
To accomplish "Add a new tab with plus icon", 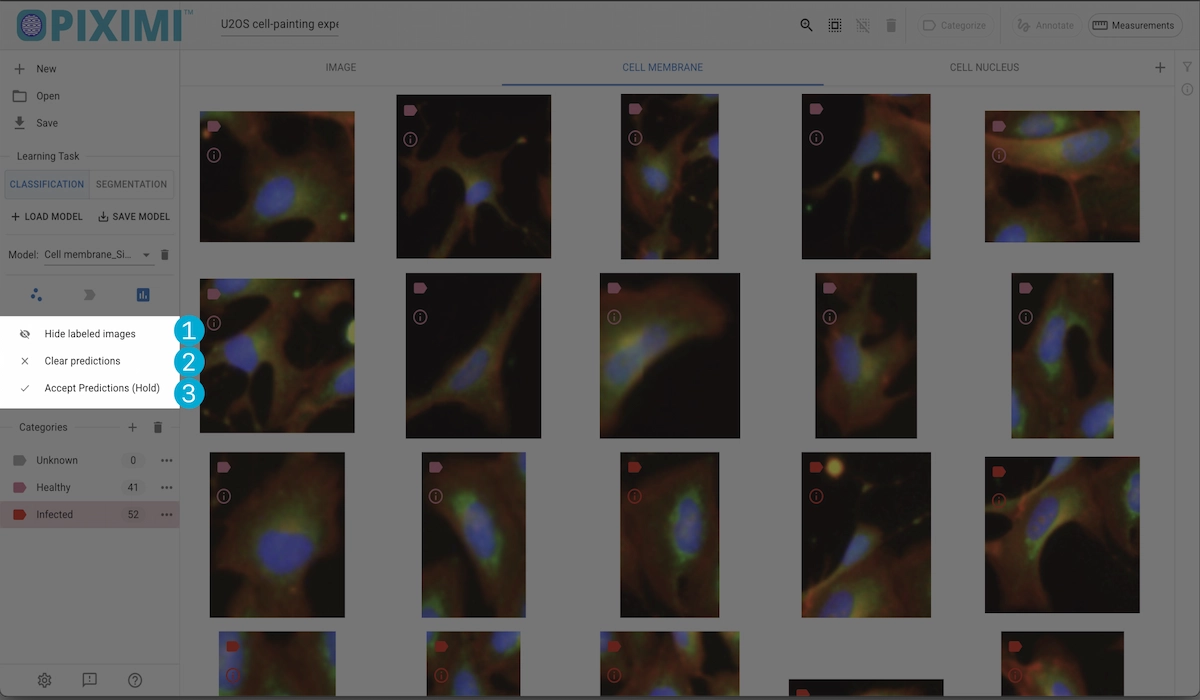I will click(1160, 67).
